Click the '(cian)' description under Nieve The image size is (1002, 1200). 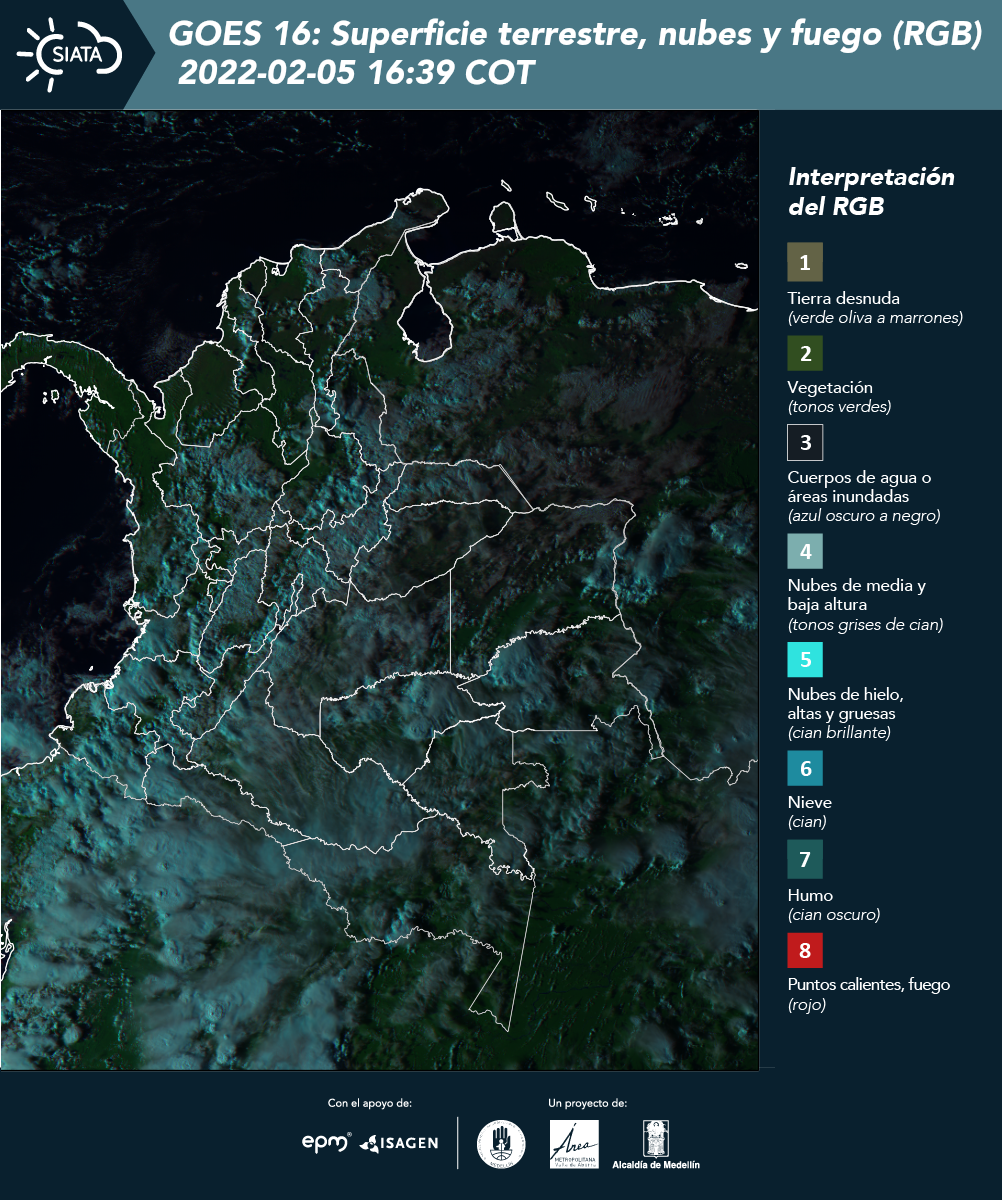[807, 822]
